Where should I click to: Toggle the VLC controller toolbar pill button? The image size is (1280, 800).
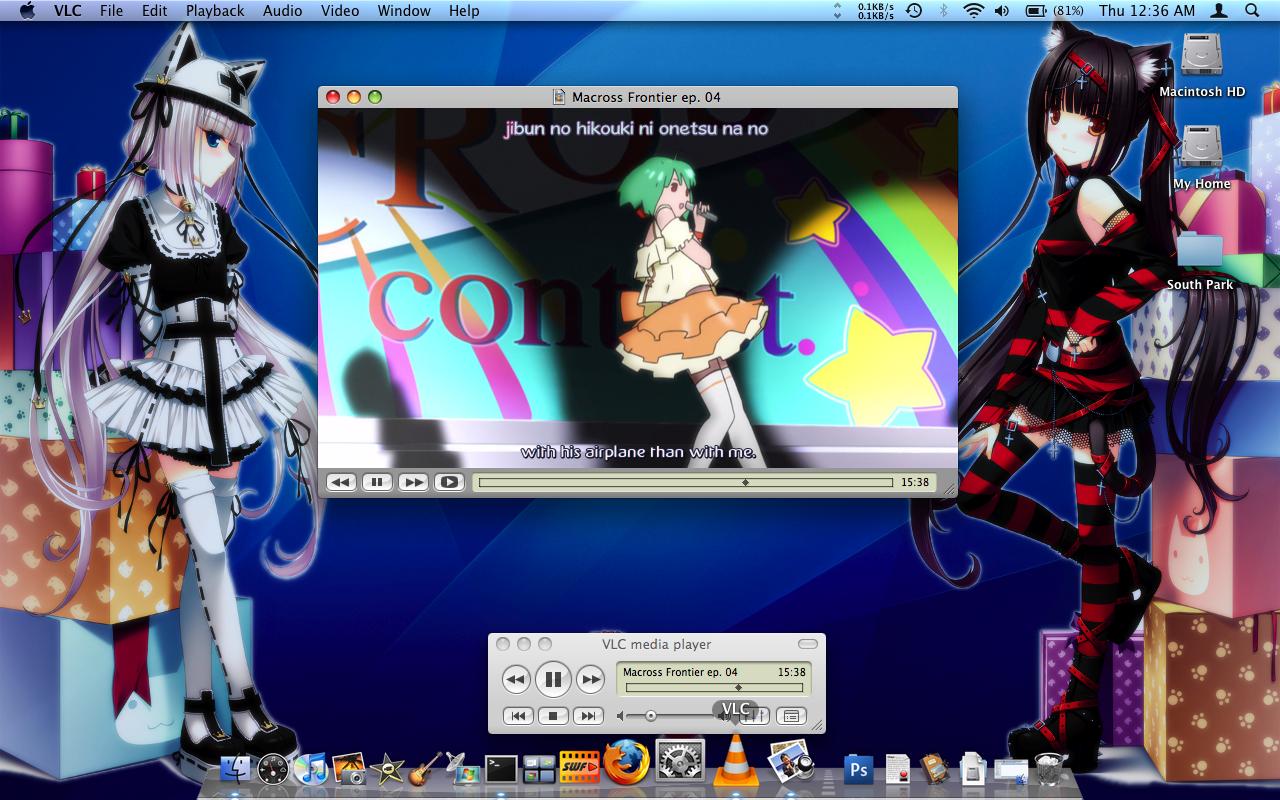807,644
